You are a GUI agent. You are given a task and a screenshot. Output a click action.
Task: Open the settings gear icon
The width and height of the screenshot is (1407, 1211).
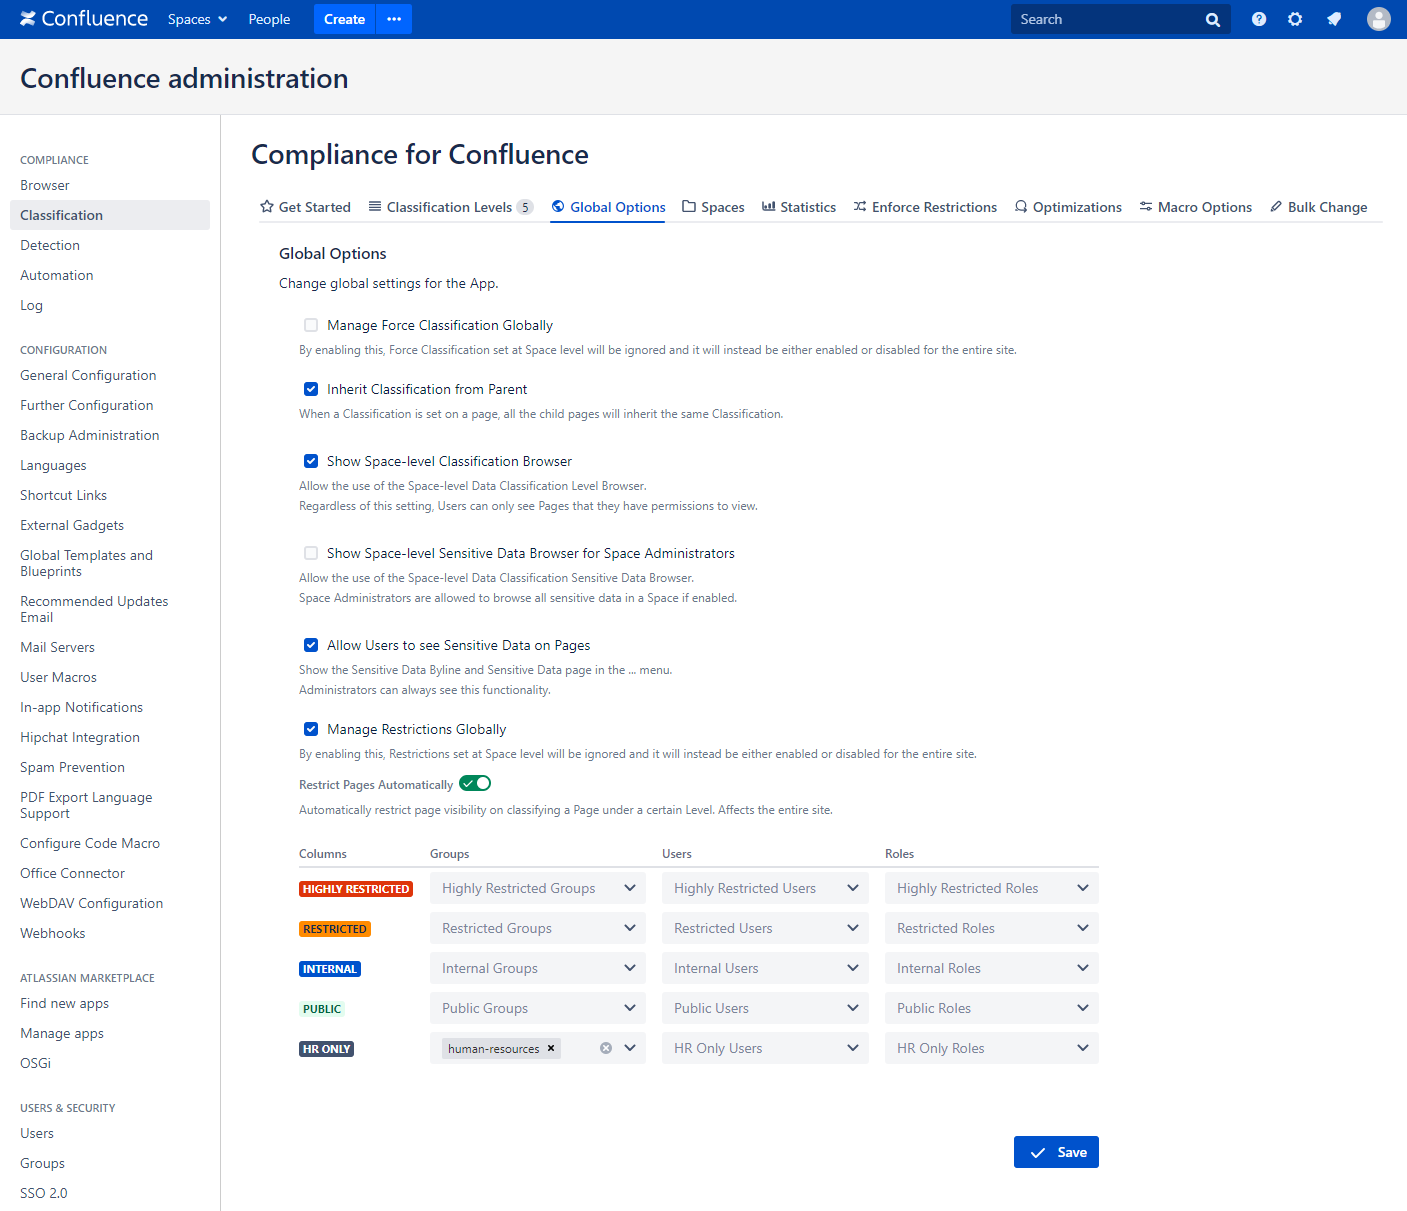pos(1295,19)
